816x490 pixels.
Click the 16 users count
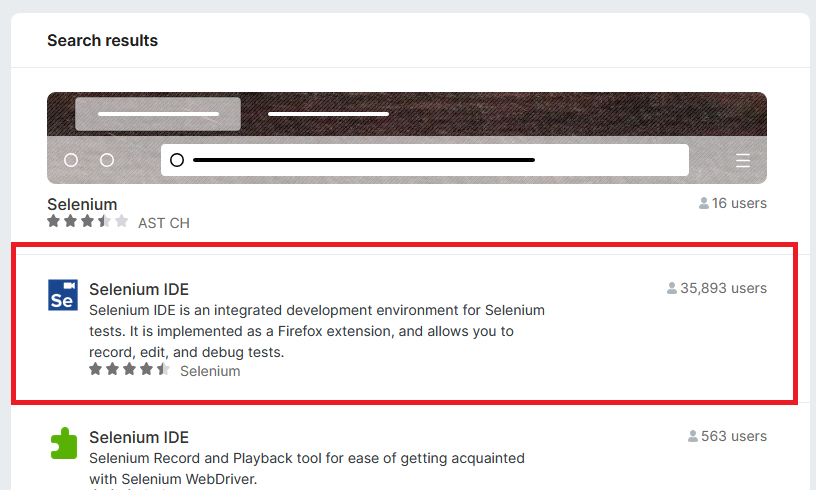tap(739, 203)
